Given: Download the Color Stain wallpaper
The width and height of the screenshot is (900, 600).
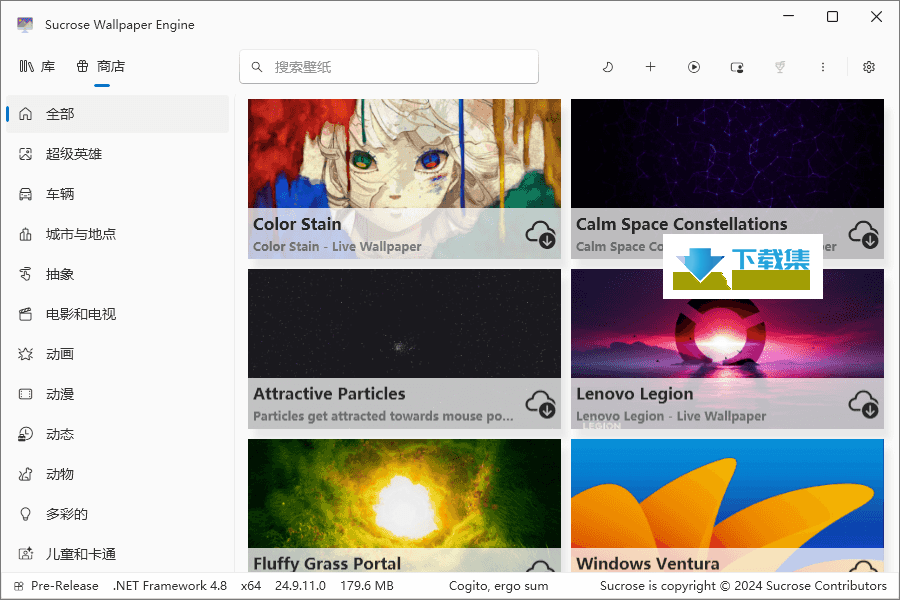Looking at the screenshot, I should pos(541,234).
